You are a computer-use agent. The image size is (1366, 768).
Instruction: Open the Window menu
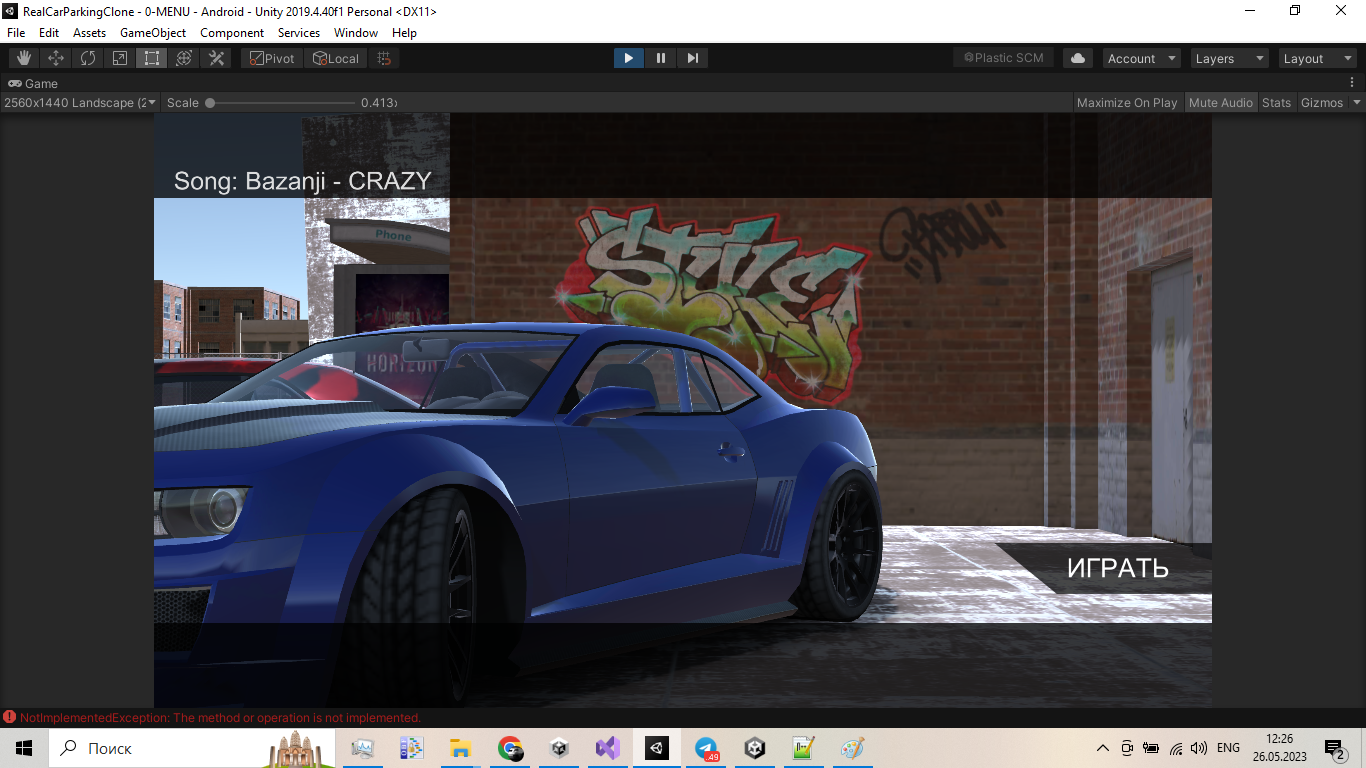tap(356, 32)
